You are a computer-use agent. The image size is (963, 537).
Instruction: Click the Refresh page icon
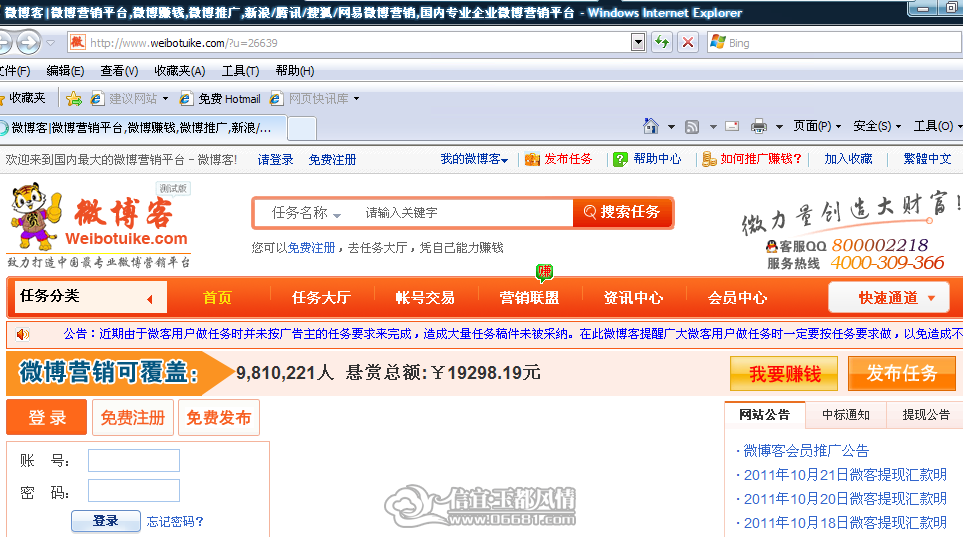(x=661, y=42)
